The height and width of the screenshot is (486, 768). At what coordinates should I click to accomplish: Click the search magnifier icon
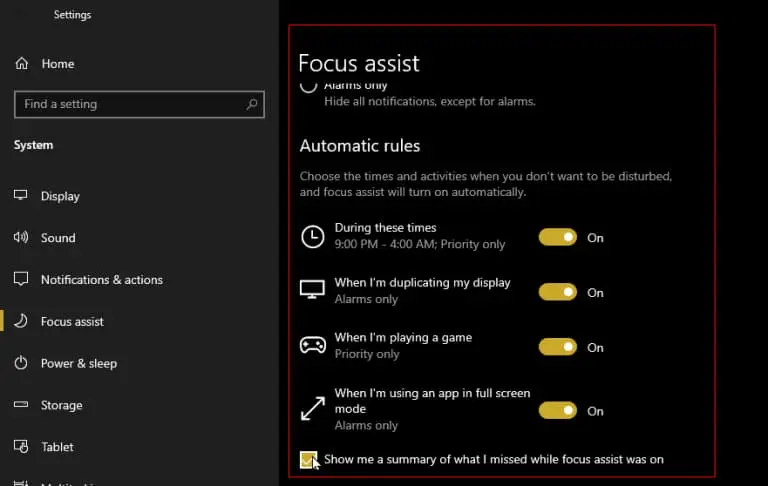[x=252, y=104]
